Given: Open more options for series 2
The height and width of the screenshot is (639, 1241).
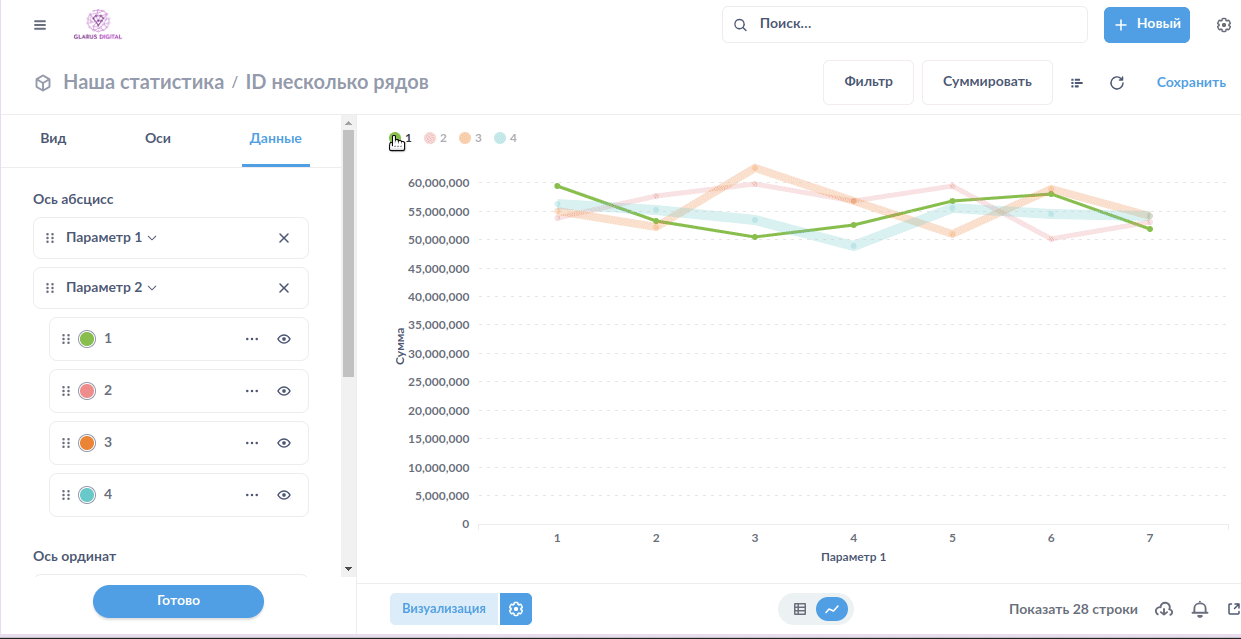Looking at the screenshot, I should point(252,391).
